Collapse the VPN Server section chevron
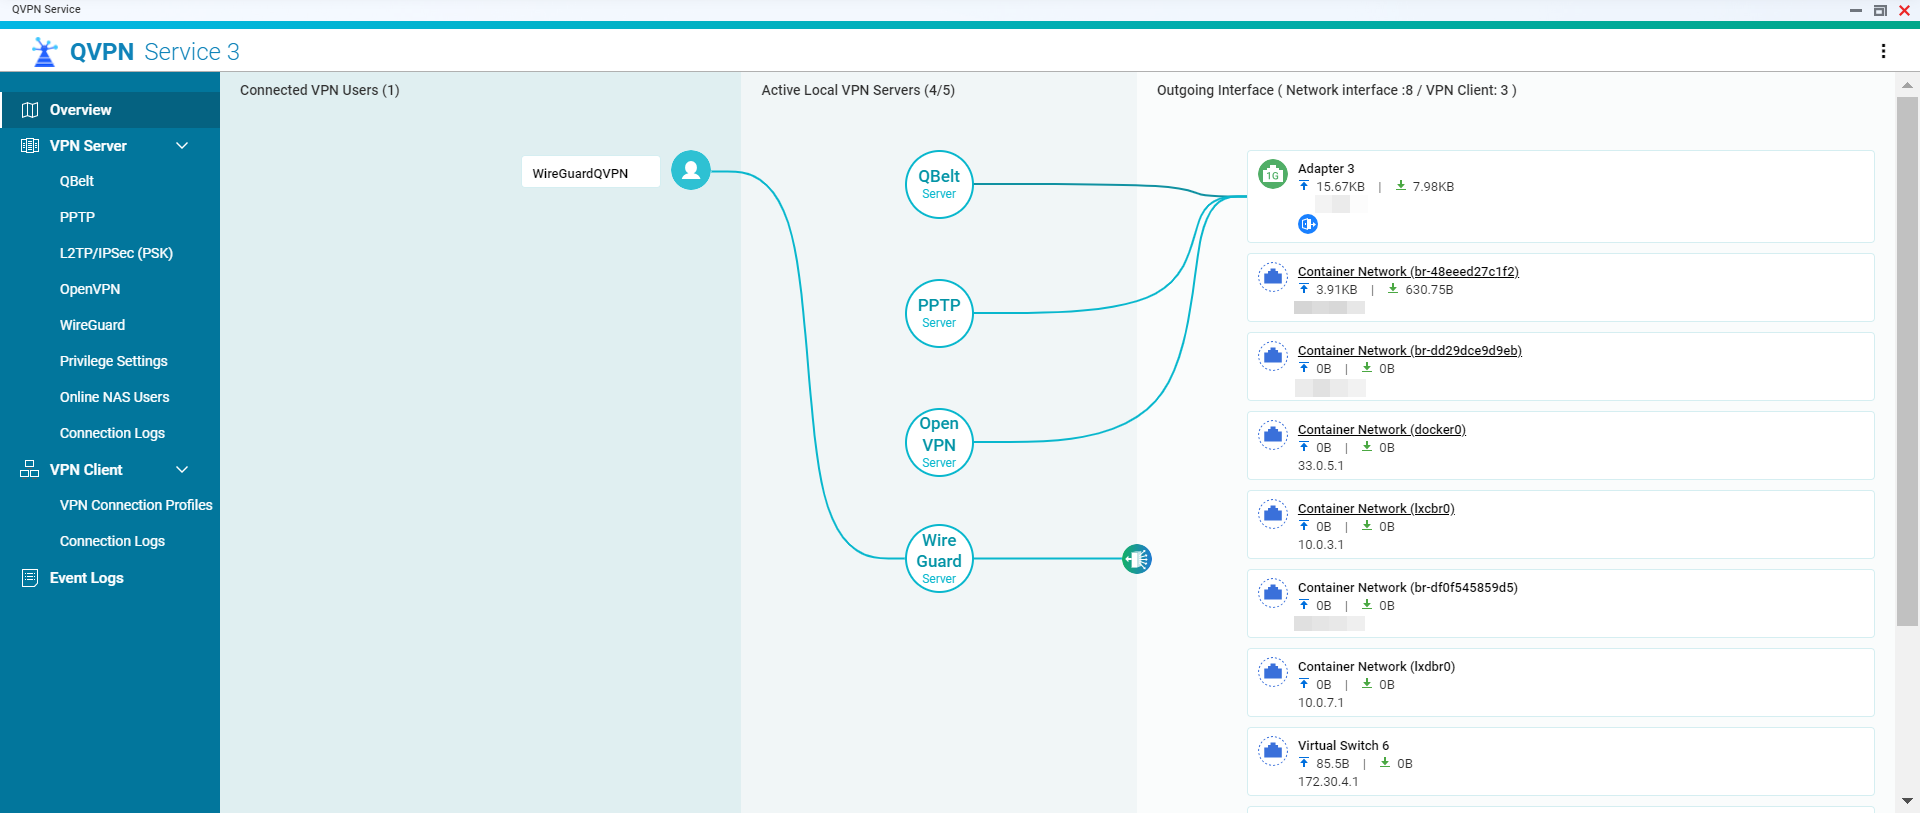1920x813 pixels. point(182,146)
